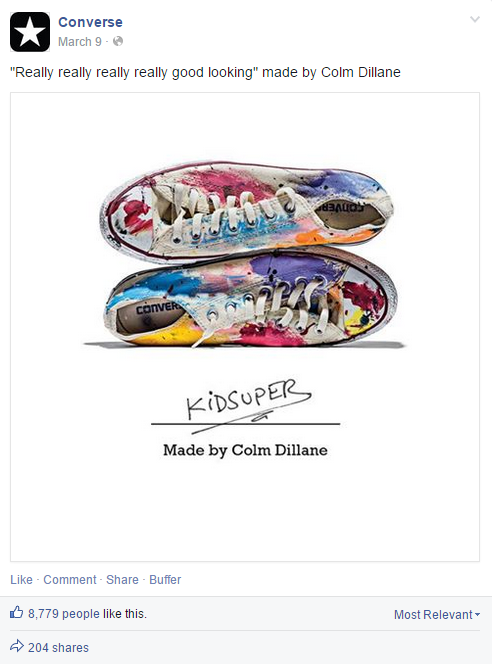Open the photo via the upper painted sneaker
Viewport: 492px width, 664px height.
(x=247, y=210)
